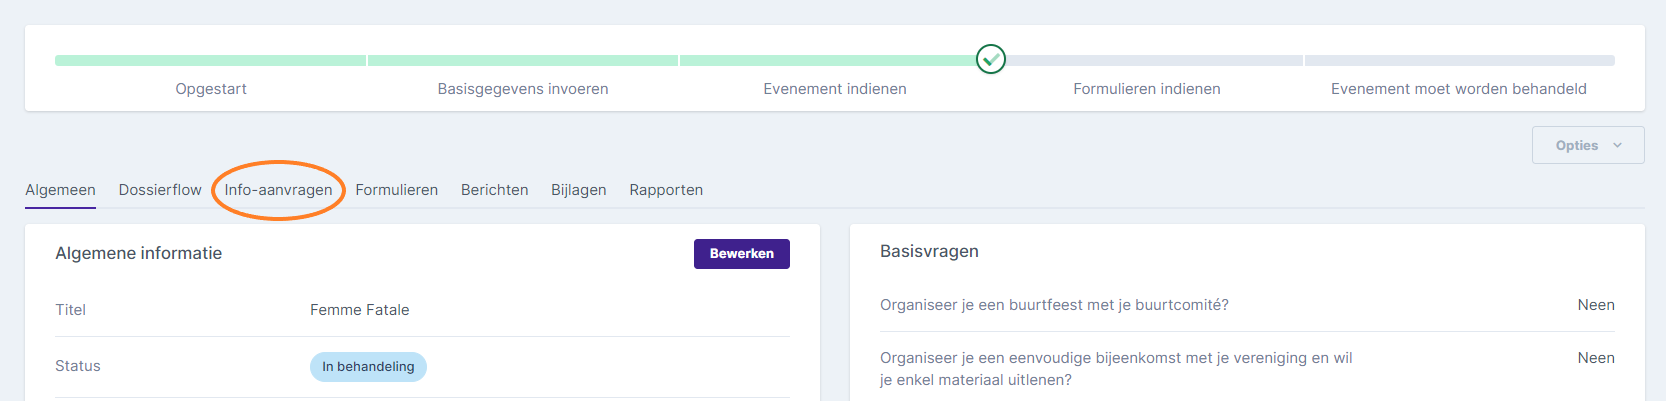The width and height of the screenshot is (1666, 401).
Task: Select the Basisgegevens invoeren step label
Action: tap(523, 89)
